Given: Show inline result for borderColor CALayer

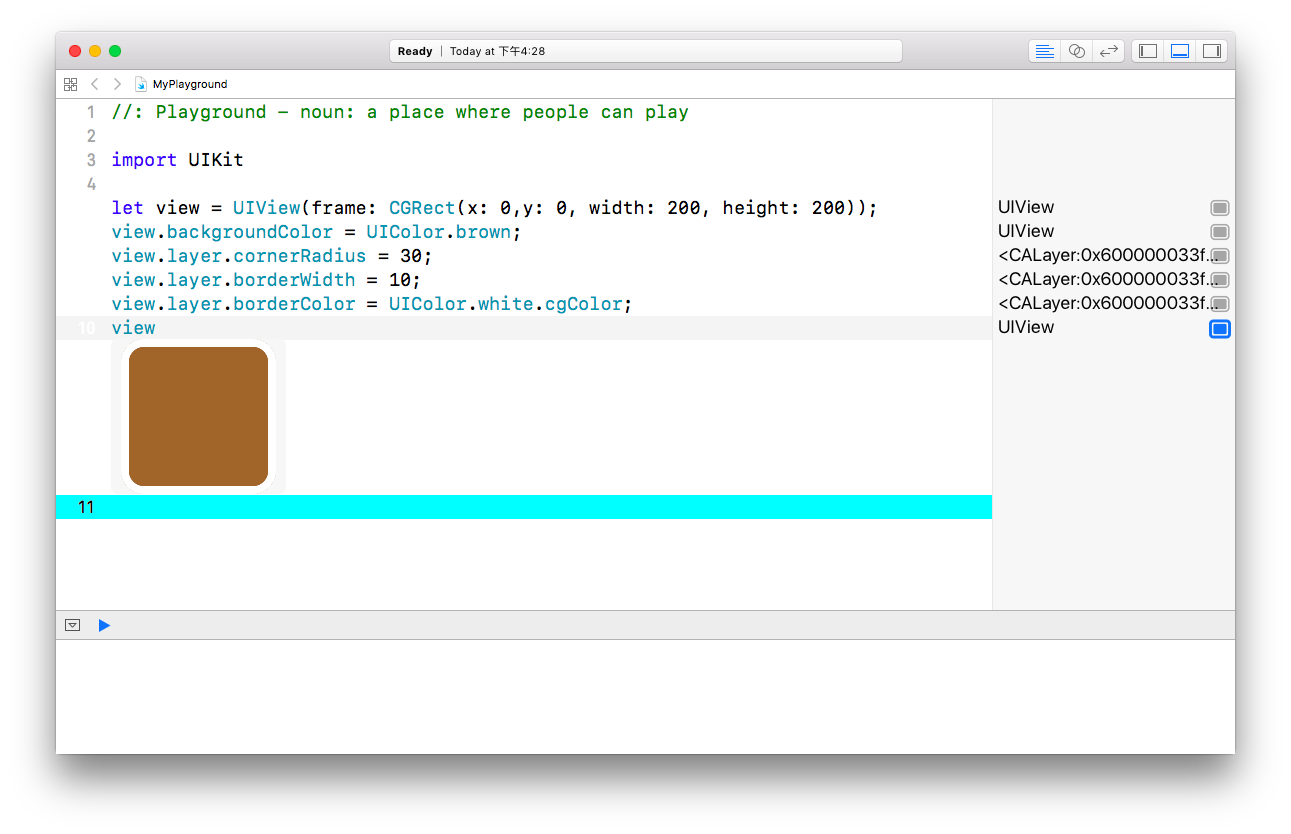Looking at the screenshot, I should 1219,304.
